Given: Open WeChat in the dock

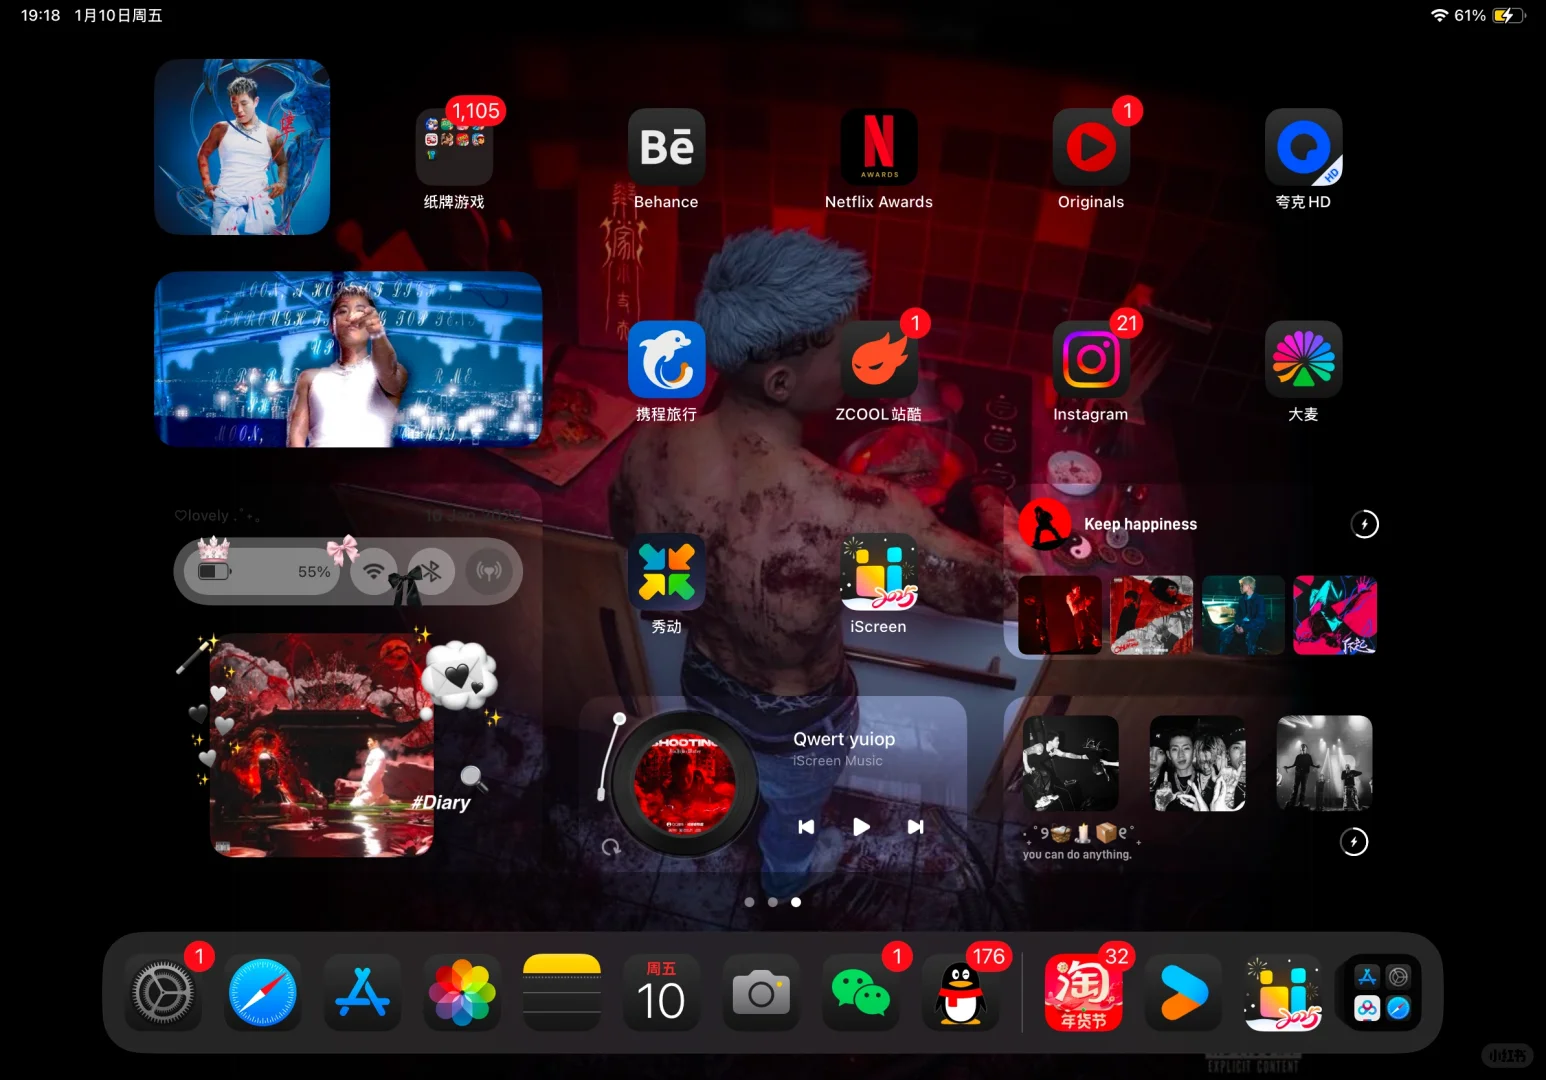Looking at the screenshot, I should [861, 993].
